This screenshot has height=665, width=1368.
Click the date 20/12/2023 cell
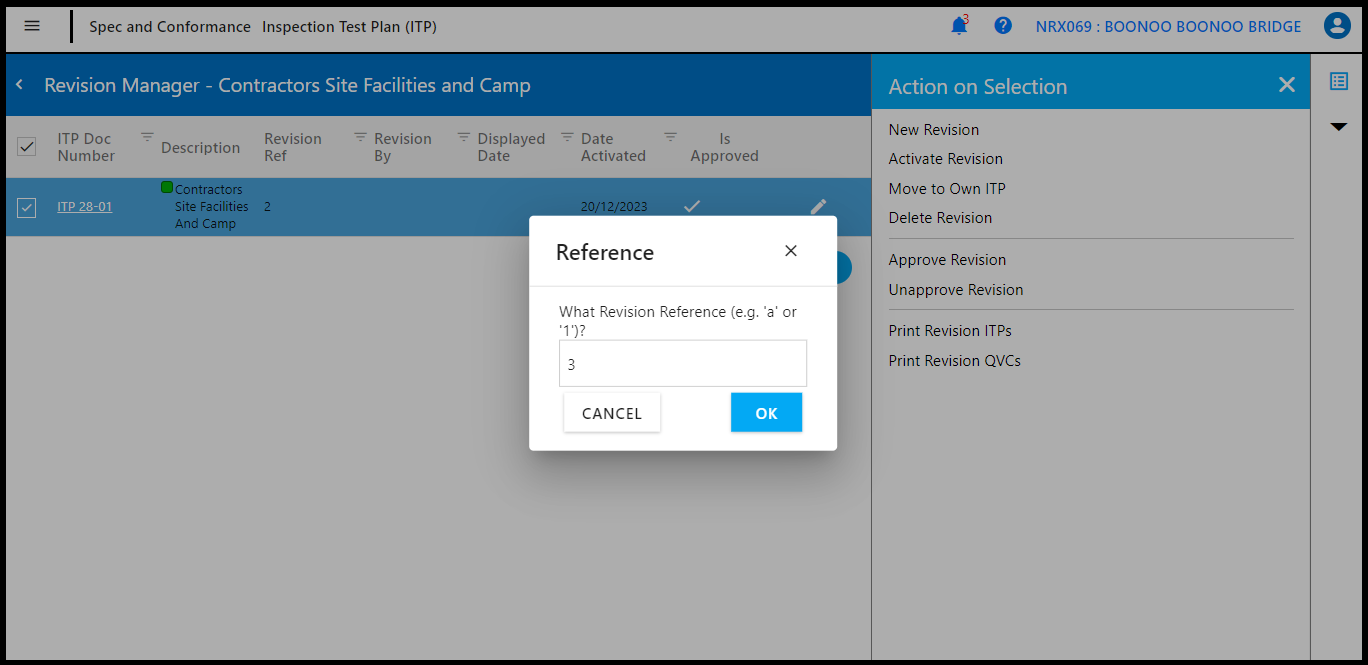[x=614, y=207]
